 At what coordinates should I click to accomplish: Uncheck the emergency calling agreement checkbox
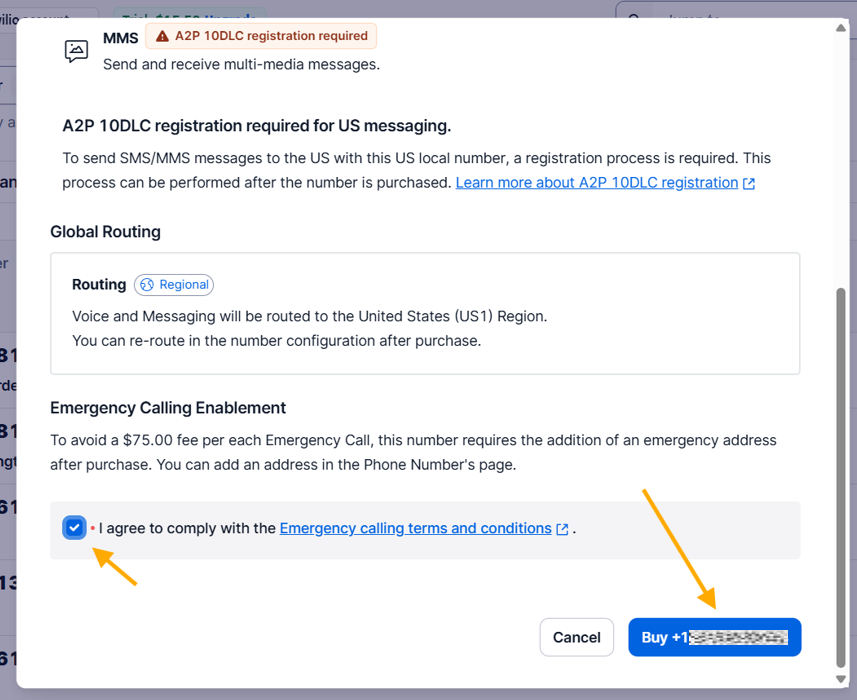(74, 528)
